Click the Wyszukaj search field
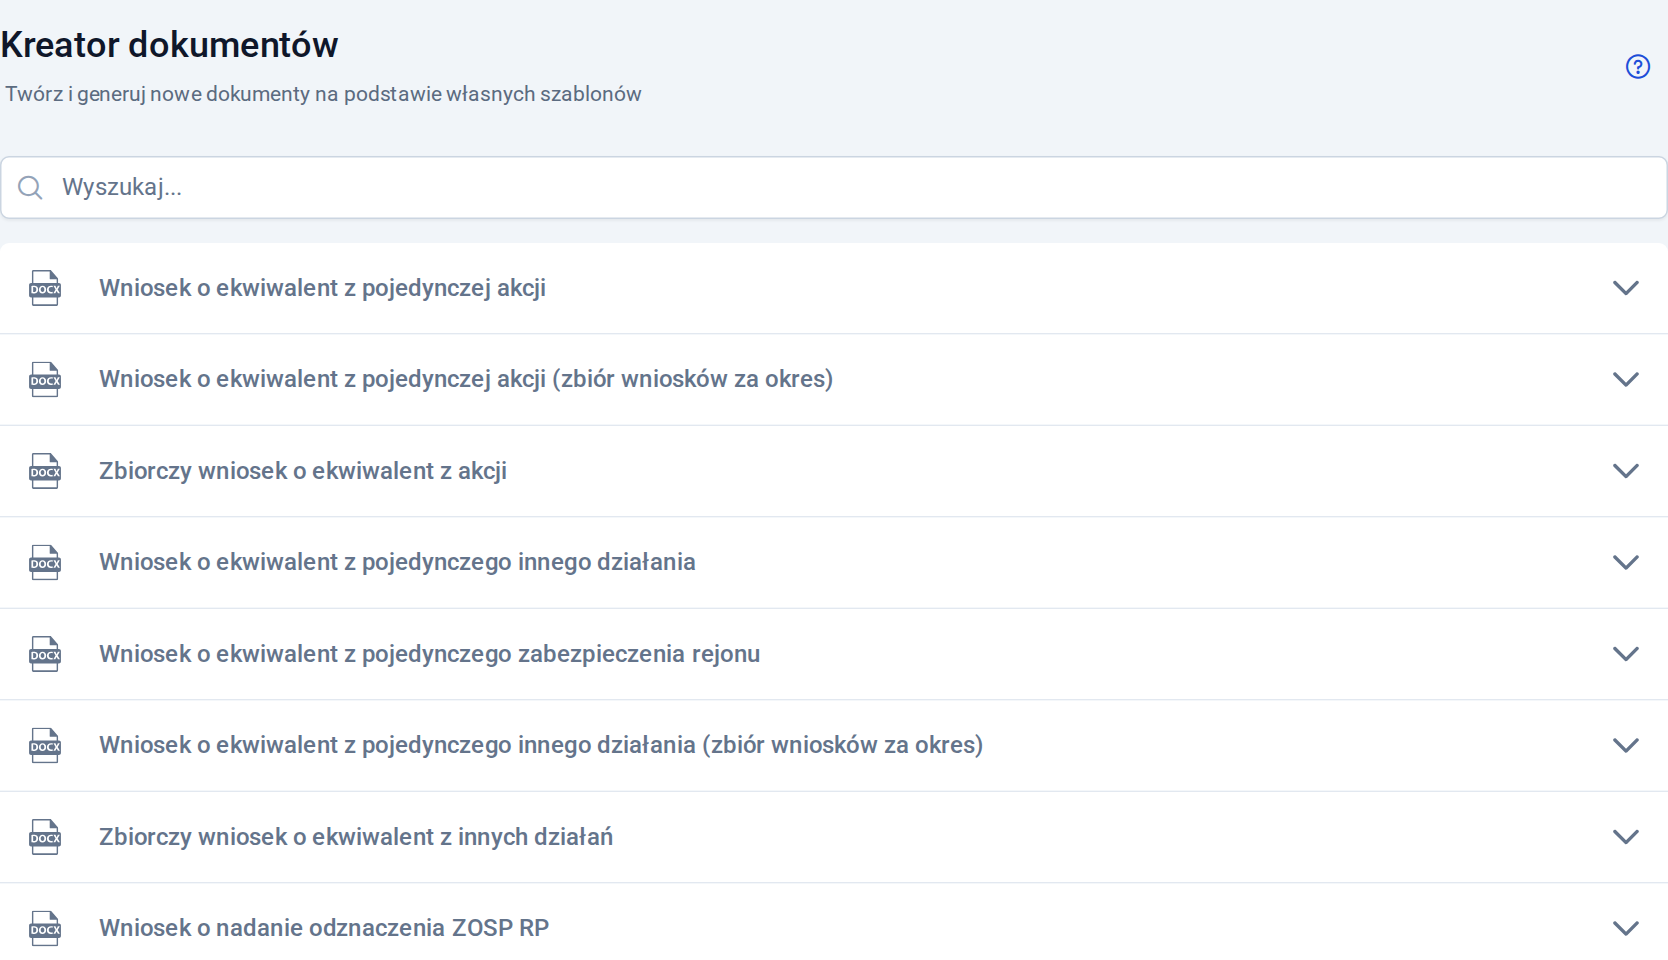This screenshot has height=960, width=1668. point(834,187)
